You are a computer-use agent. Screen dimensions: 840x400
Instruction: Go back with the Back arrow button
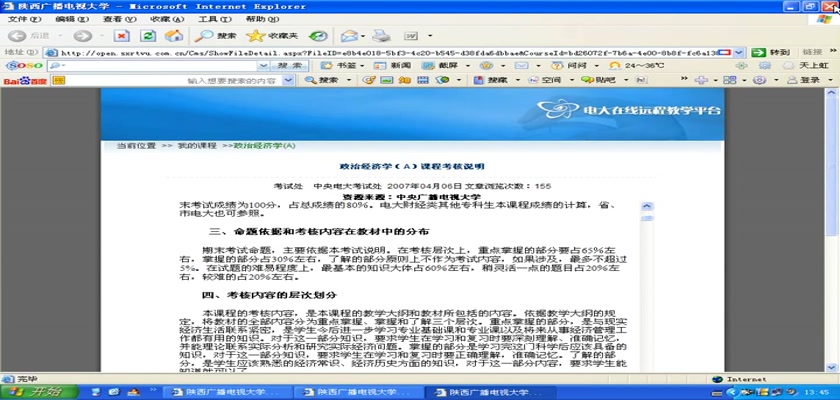pyautogui.click(x=17, y=36)
